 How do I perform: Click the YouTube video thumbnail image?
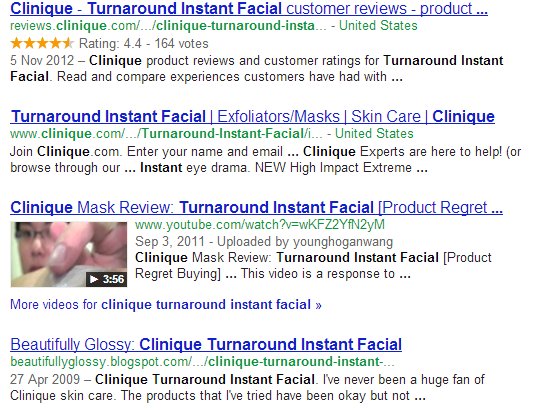69,254
